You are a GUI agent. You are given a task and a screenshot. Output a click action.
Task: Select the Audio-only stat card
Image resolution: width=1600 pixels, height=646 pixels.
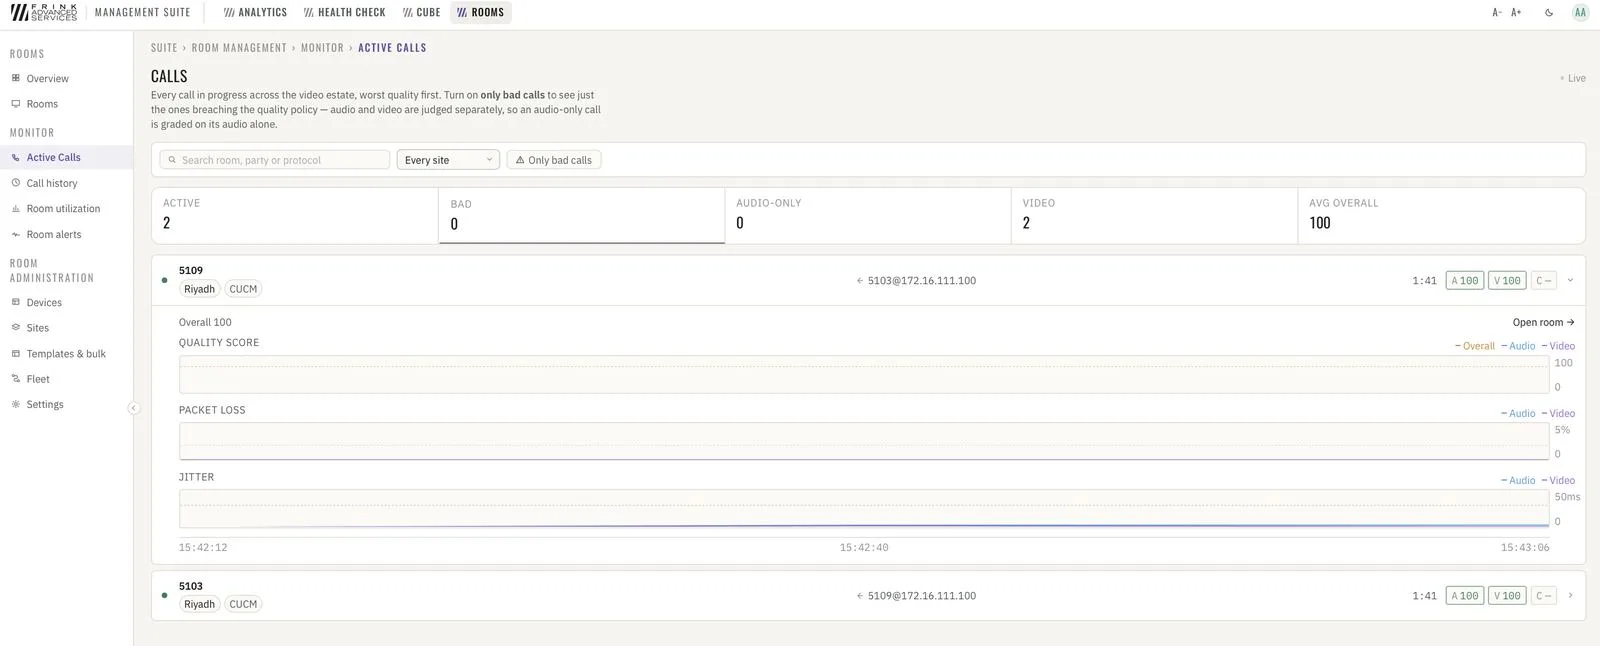[x=867, y=215]
